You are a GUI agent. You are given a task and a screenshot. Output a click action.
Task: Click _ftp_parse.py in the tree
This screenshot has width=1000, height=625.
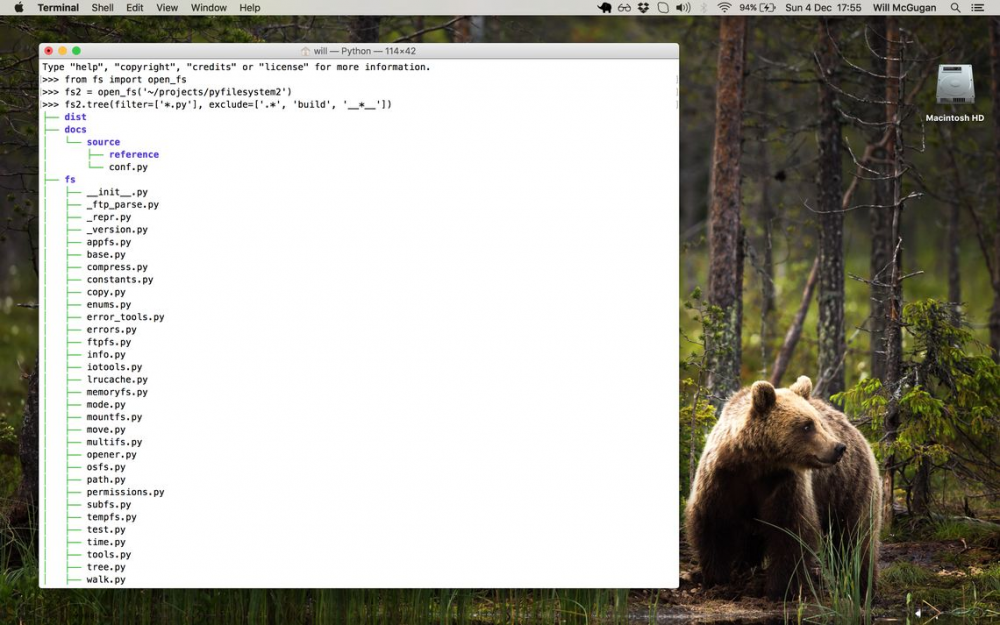click(x=123, y=205)
